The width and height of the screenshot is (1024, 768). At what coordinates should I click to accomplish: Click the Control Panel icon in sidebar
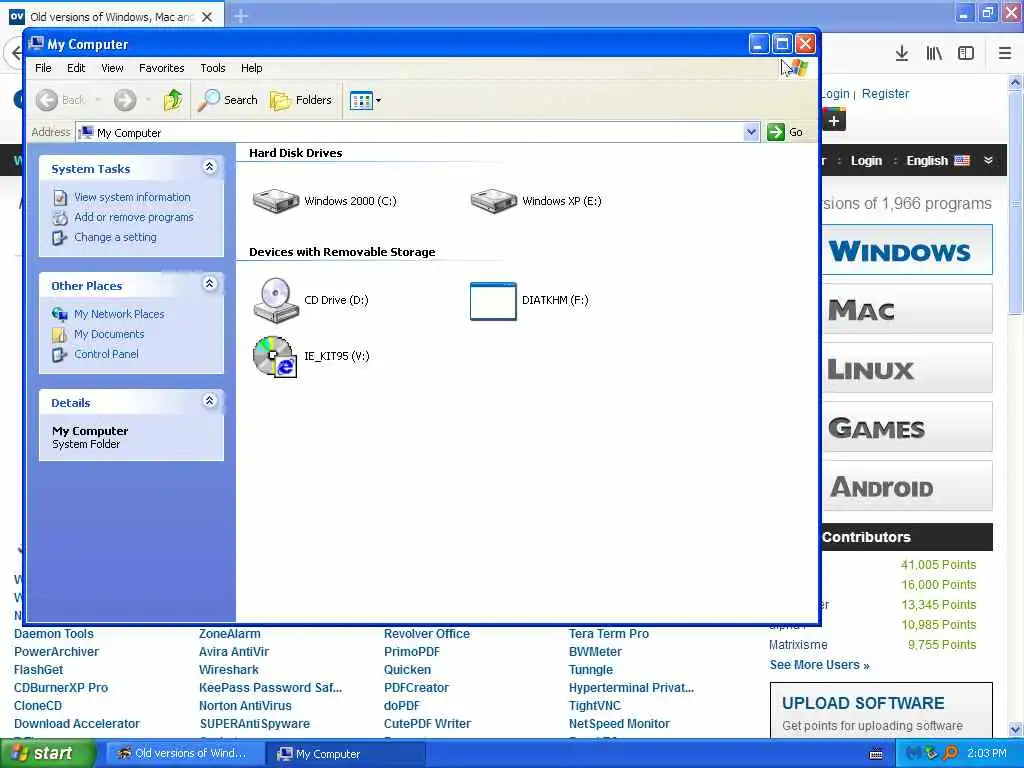click(60, 354)
